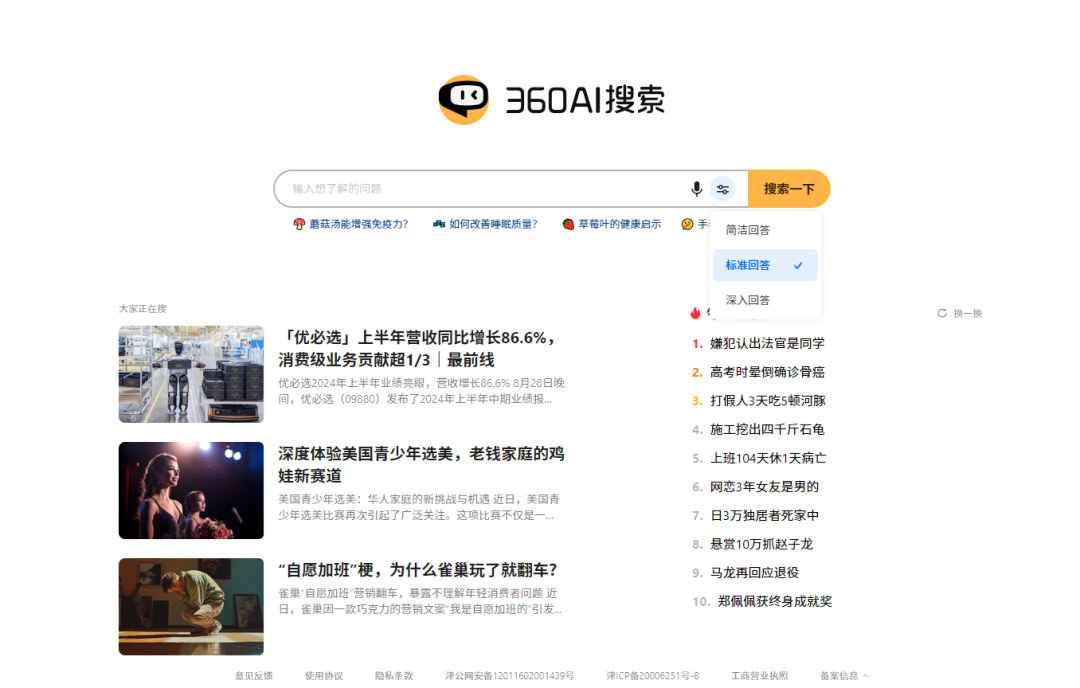Open the 优必选 robot news thumbnail
1080x688 pixels.
pos(191,374)
